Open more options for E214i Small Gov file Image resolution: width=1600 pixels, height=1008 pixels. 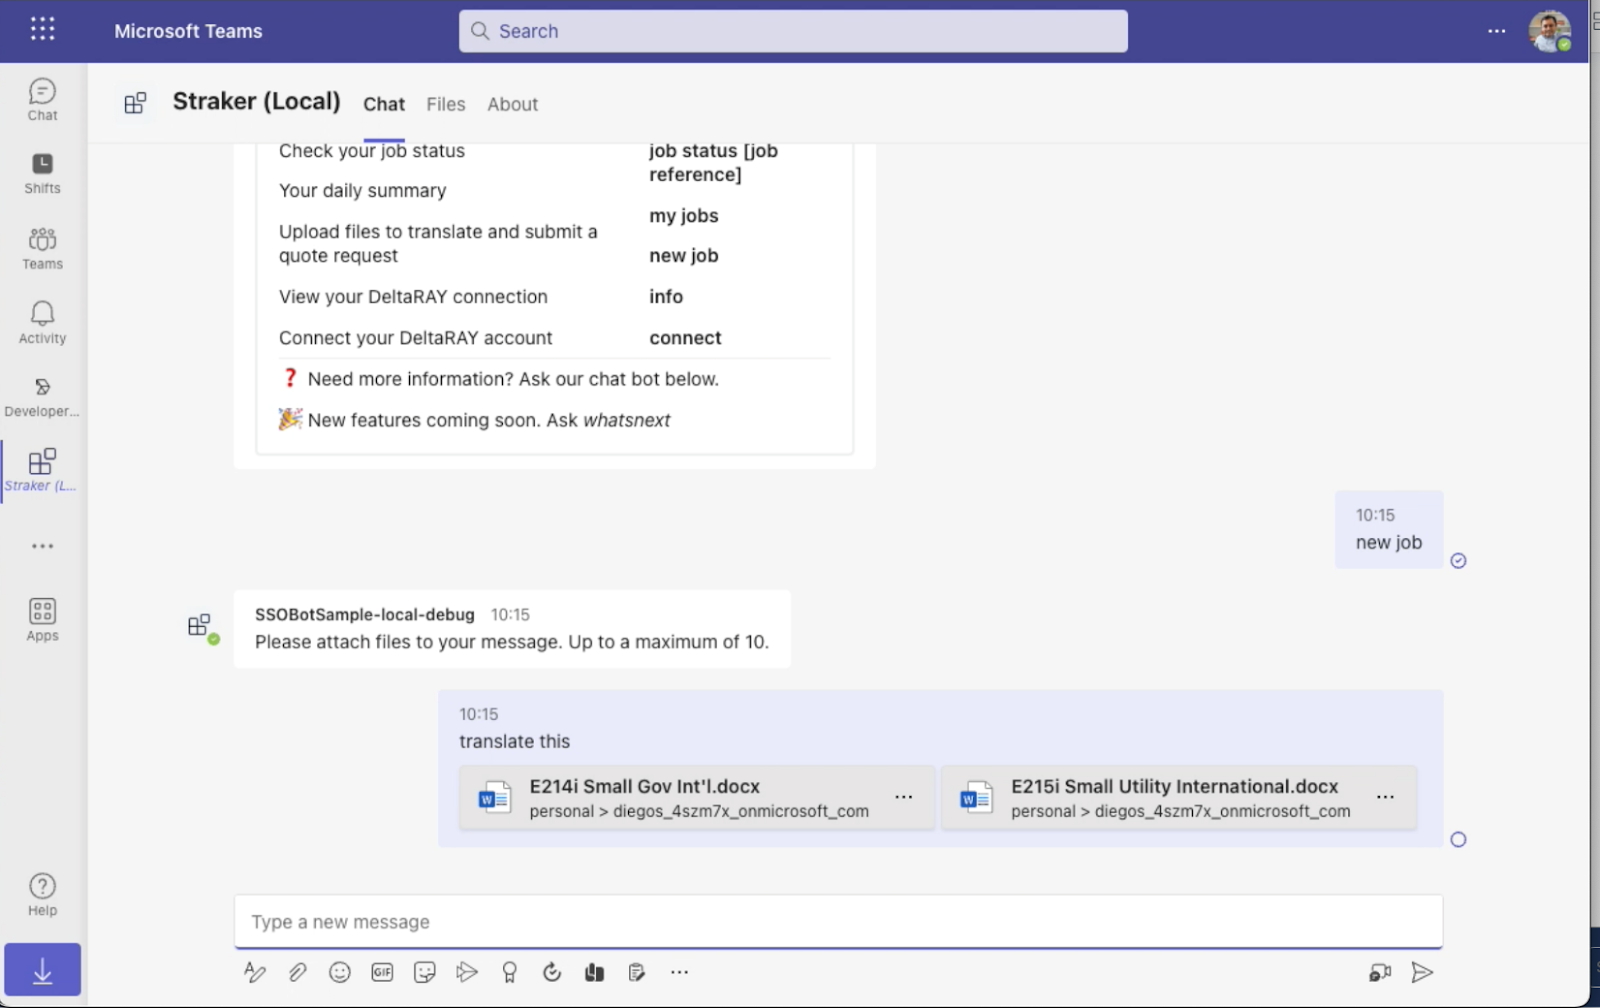pyautogui.click(x=904, y=797)
